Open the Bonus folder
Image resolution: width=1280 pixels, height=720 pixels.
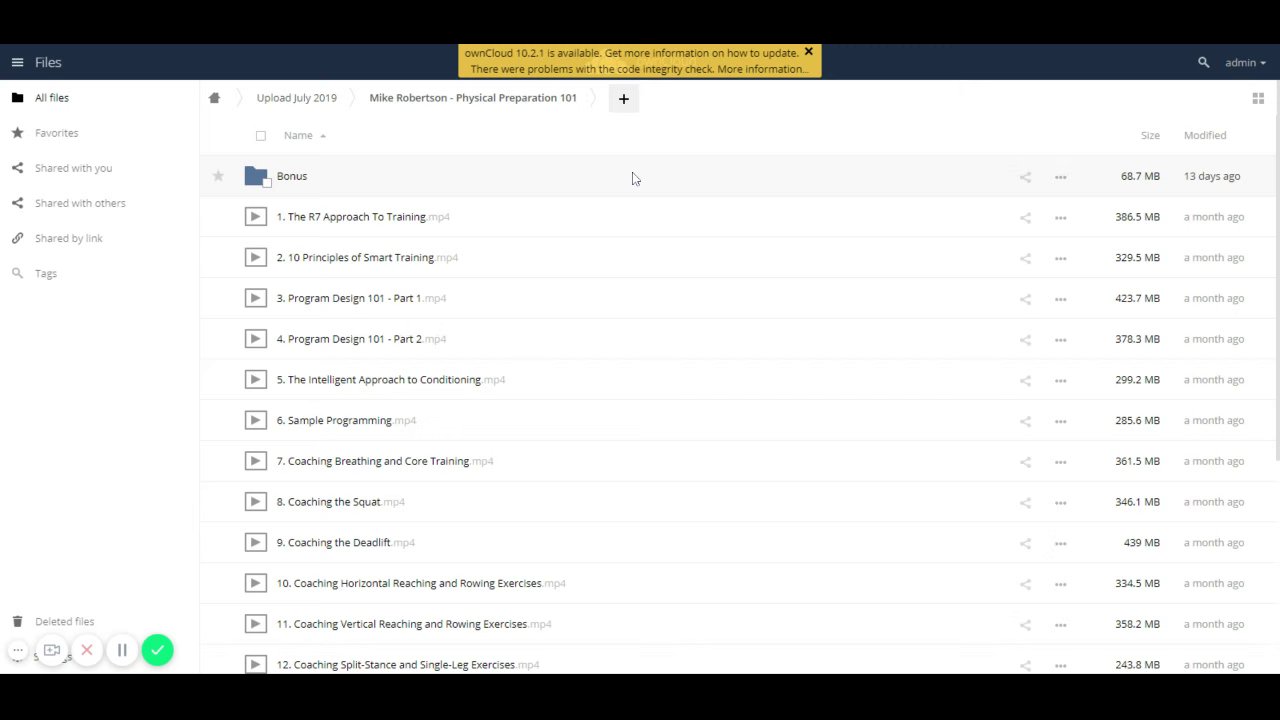click(292, 176)
